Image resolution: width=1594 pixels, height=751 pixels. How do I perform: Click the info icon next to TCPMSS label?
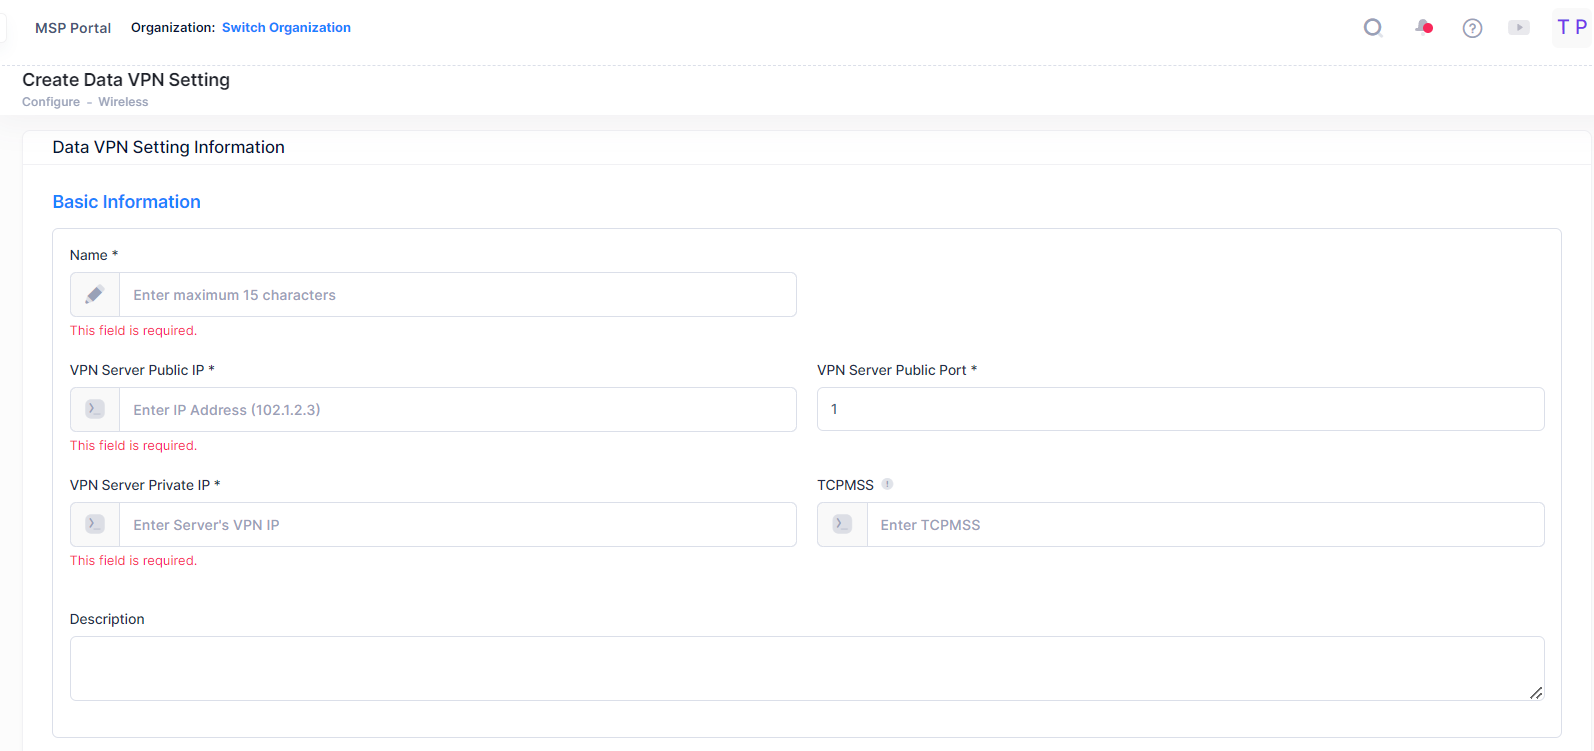tap(887, 485)
